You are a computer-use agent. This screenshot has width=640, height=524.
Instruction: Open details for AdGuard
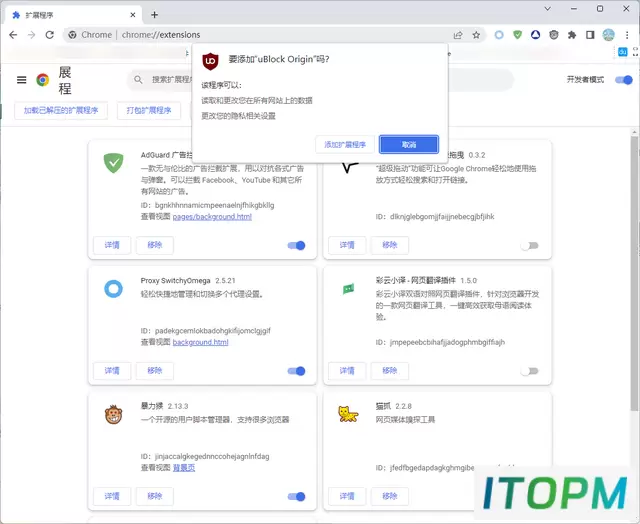[x=112, y=245]
